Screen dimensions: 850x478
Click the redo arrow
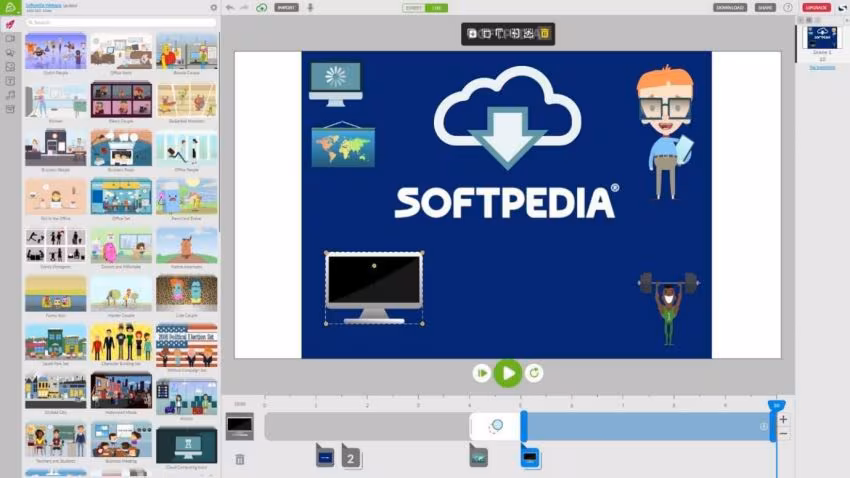tap(244, 8)
